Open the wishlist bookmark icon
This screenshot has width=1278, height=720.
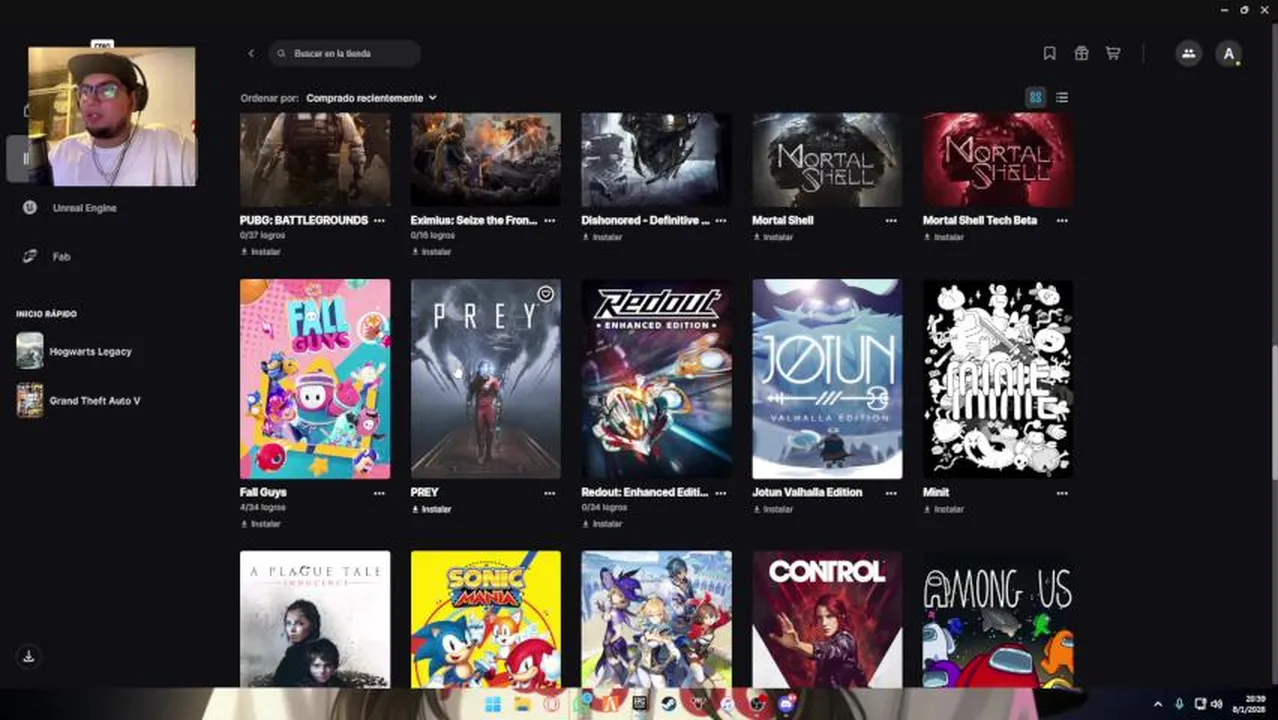coord(1049,53)
